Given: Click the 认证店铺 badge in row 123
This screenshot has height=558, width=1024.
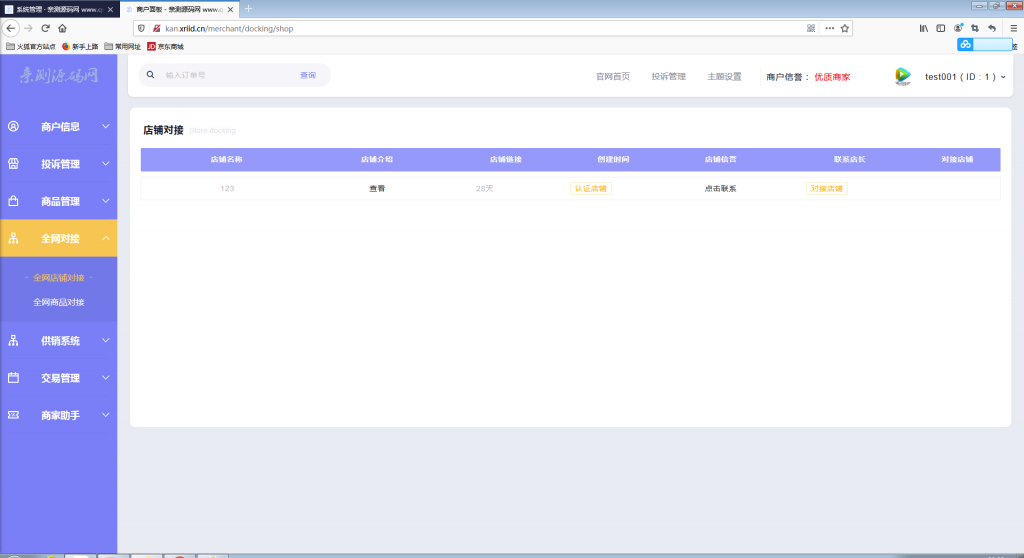Looking at the screenshot, I should click(590, 188).
